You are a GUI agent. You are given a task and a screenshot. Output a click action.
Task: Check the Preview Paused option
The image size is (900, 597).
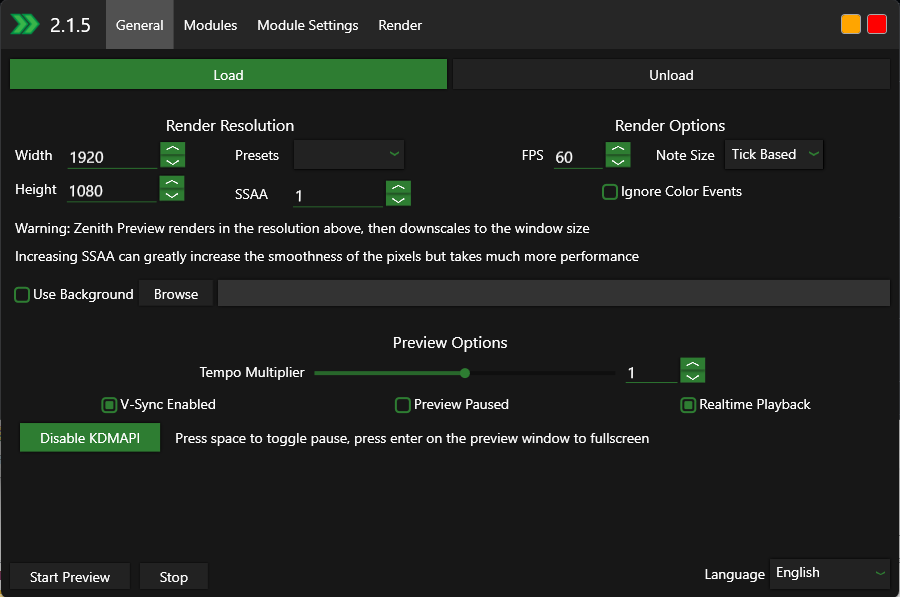[x=403, y=405]
